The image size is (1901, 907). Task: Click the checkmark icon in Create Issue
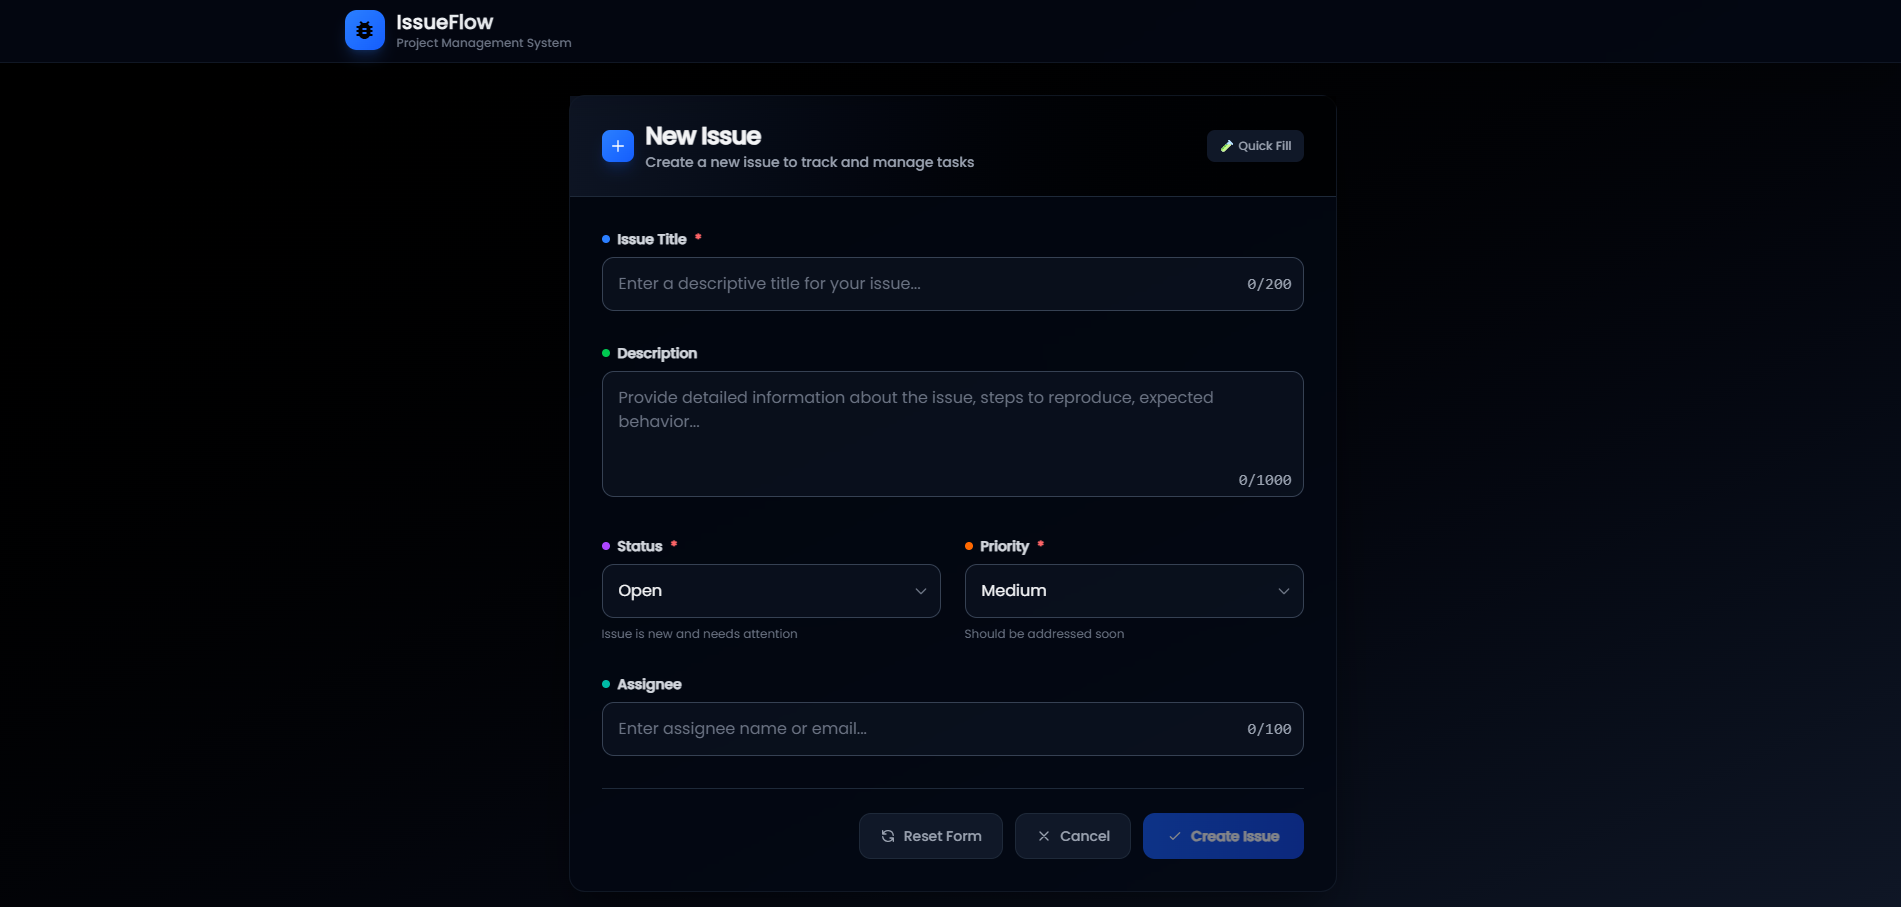point(1174,836)
